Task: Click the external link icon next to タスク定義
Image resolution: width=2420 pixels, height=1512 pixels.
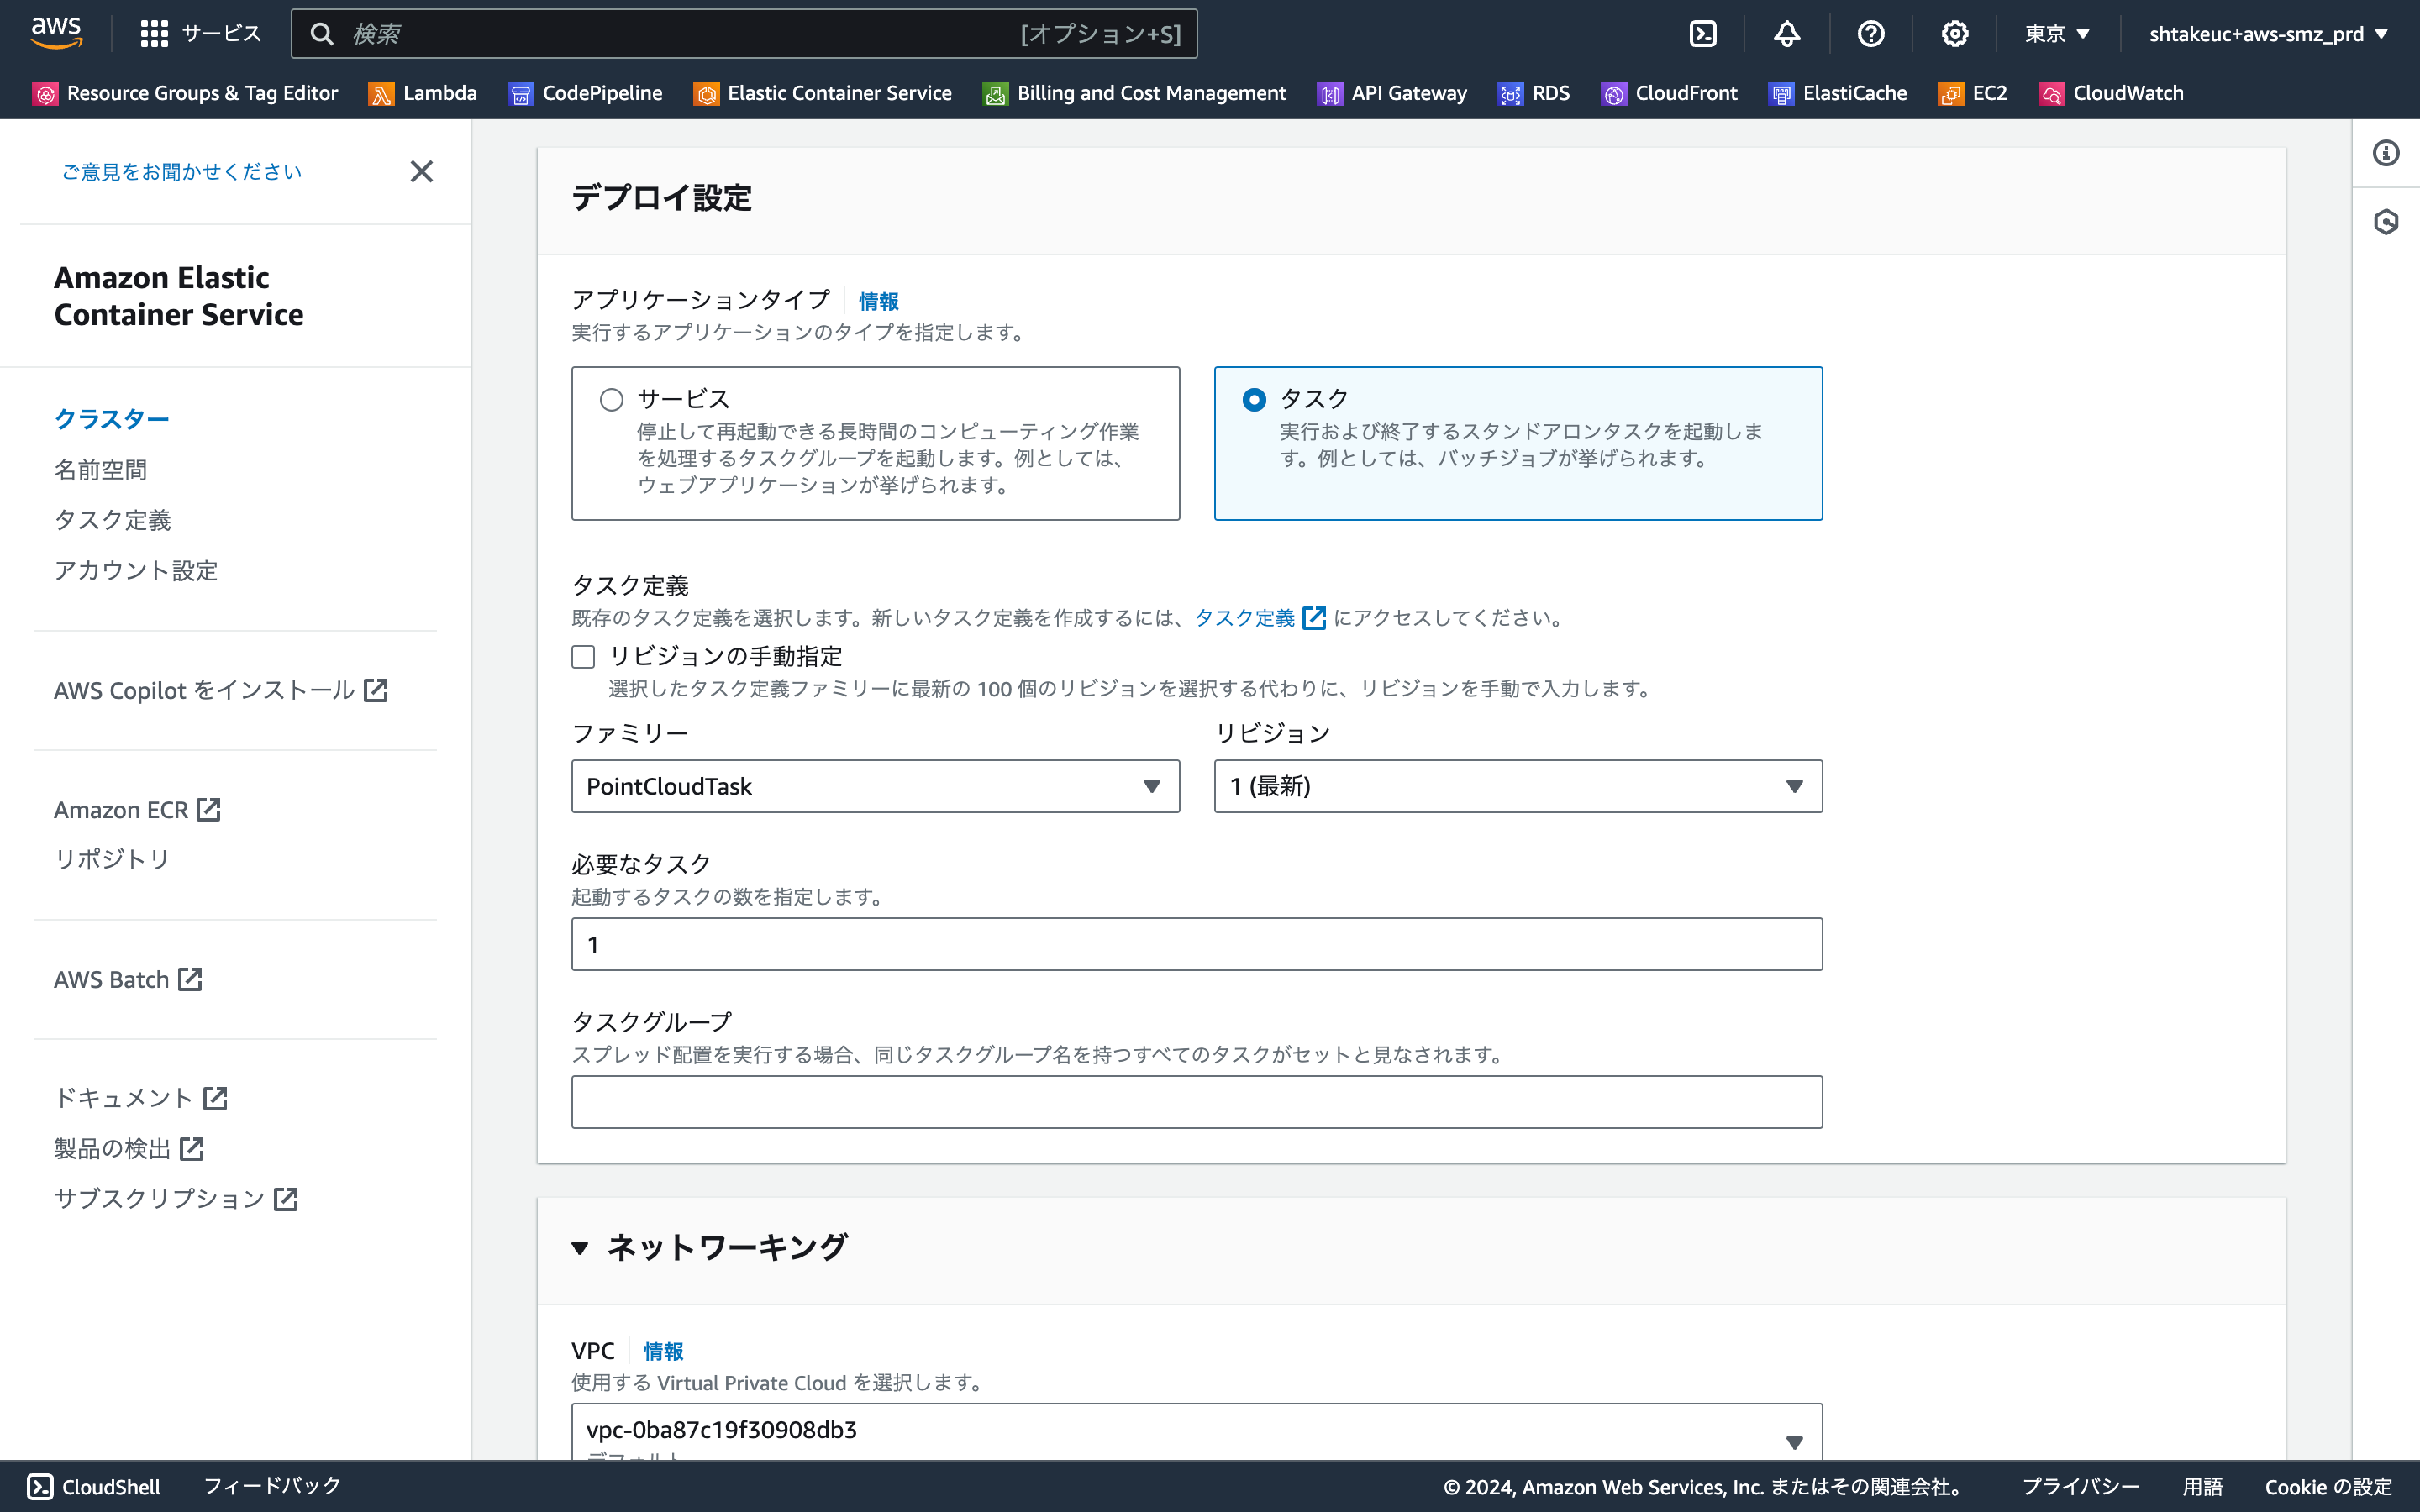Action: (x=1314, y=618)
